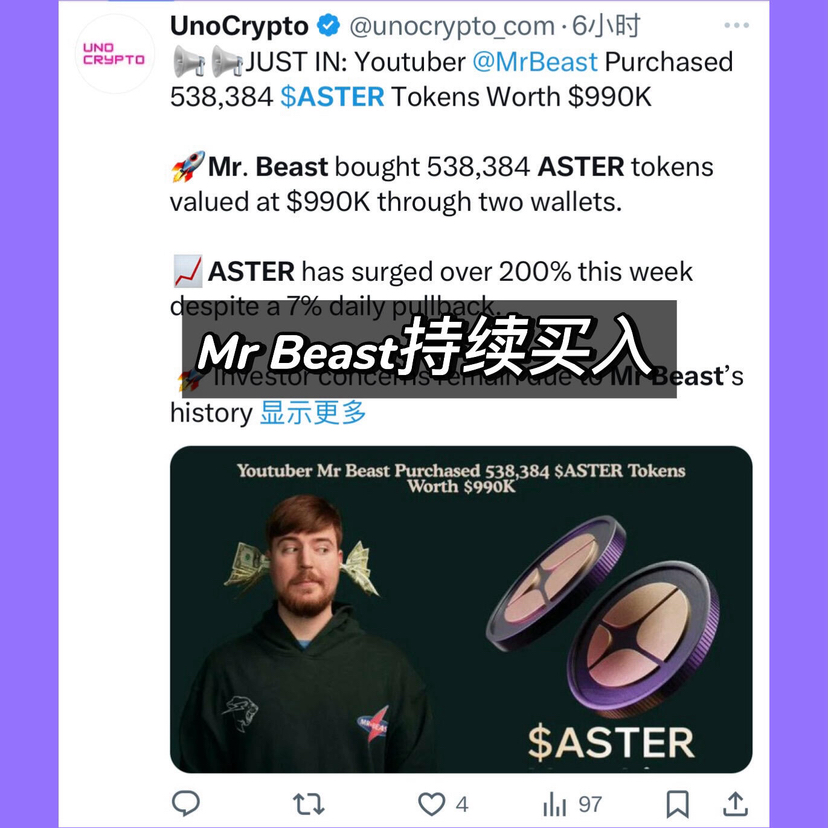Click the blue verified badge

tap(328, 26)
